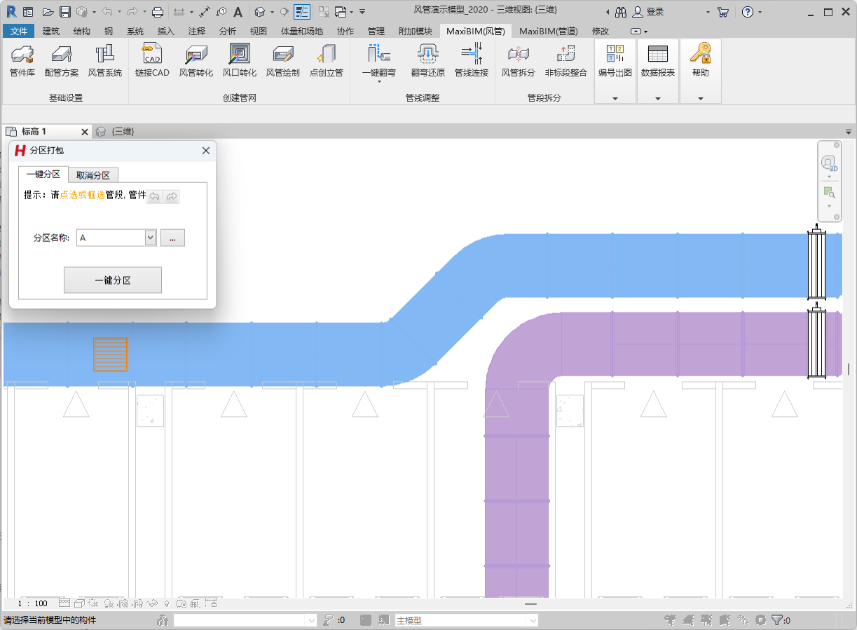Expand the 分区名称 combo box dropdown
857x630 pixels.
click(151, 238)
